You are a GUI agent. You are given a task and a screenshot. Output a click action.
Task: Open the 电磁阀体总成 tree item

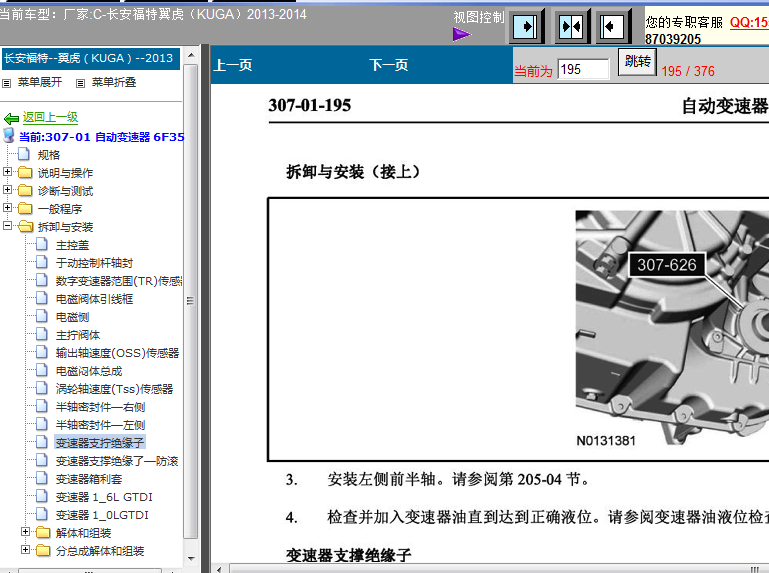click(x=89, y=371)
